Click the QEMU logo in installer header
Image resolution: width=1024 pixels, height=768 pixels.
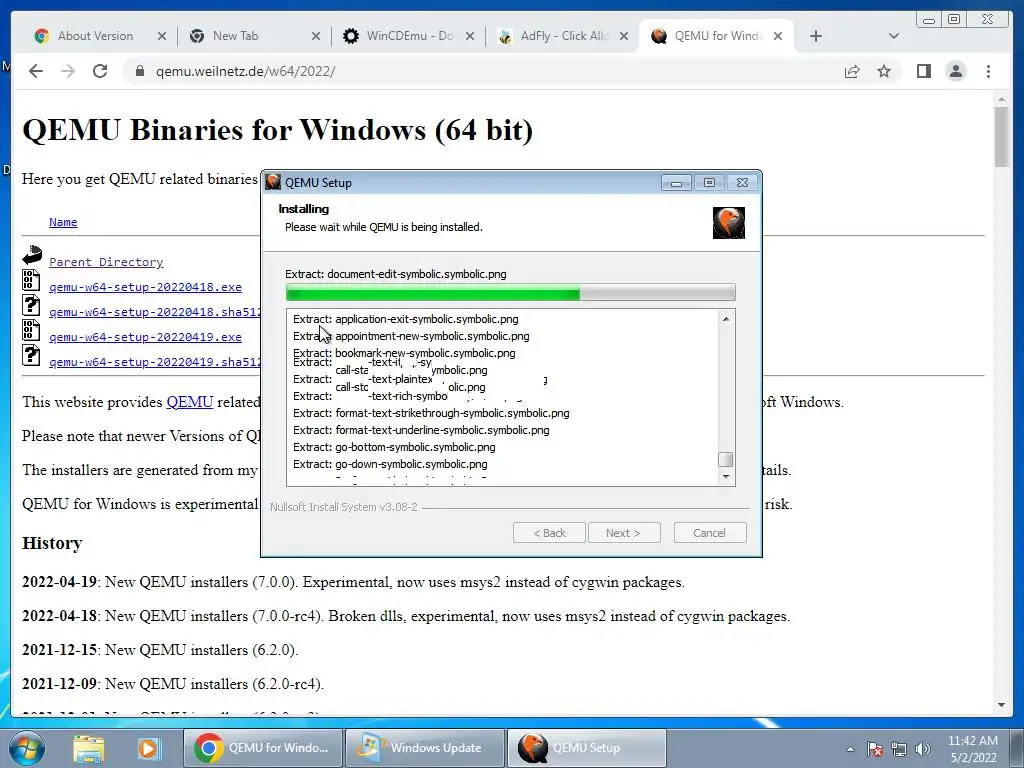coord(729,223)
